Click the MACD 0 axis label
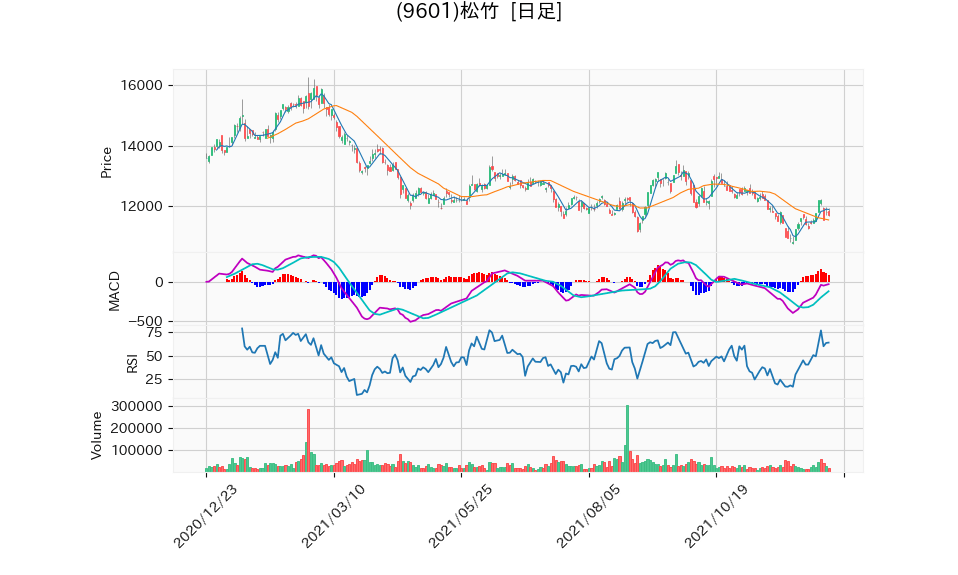Viewport: 958px width, 575px height. point(159,282)
